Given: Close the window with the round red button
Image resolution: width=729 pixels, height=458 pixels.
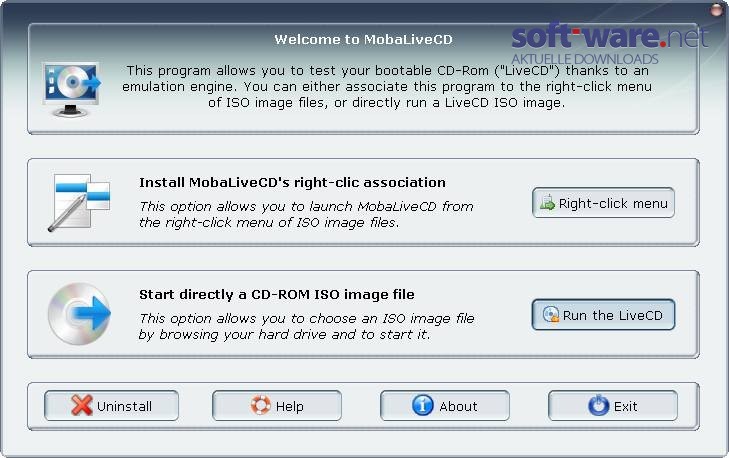Looking at the screenshot, I should point(716,10).
